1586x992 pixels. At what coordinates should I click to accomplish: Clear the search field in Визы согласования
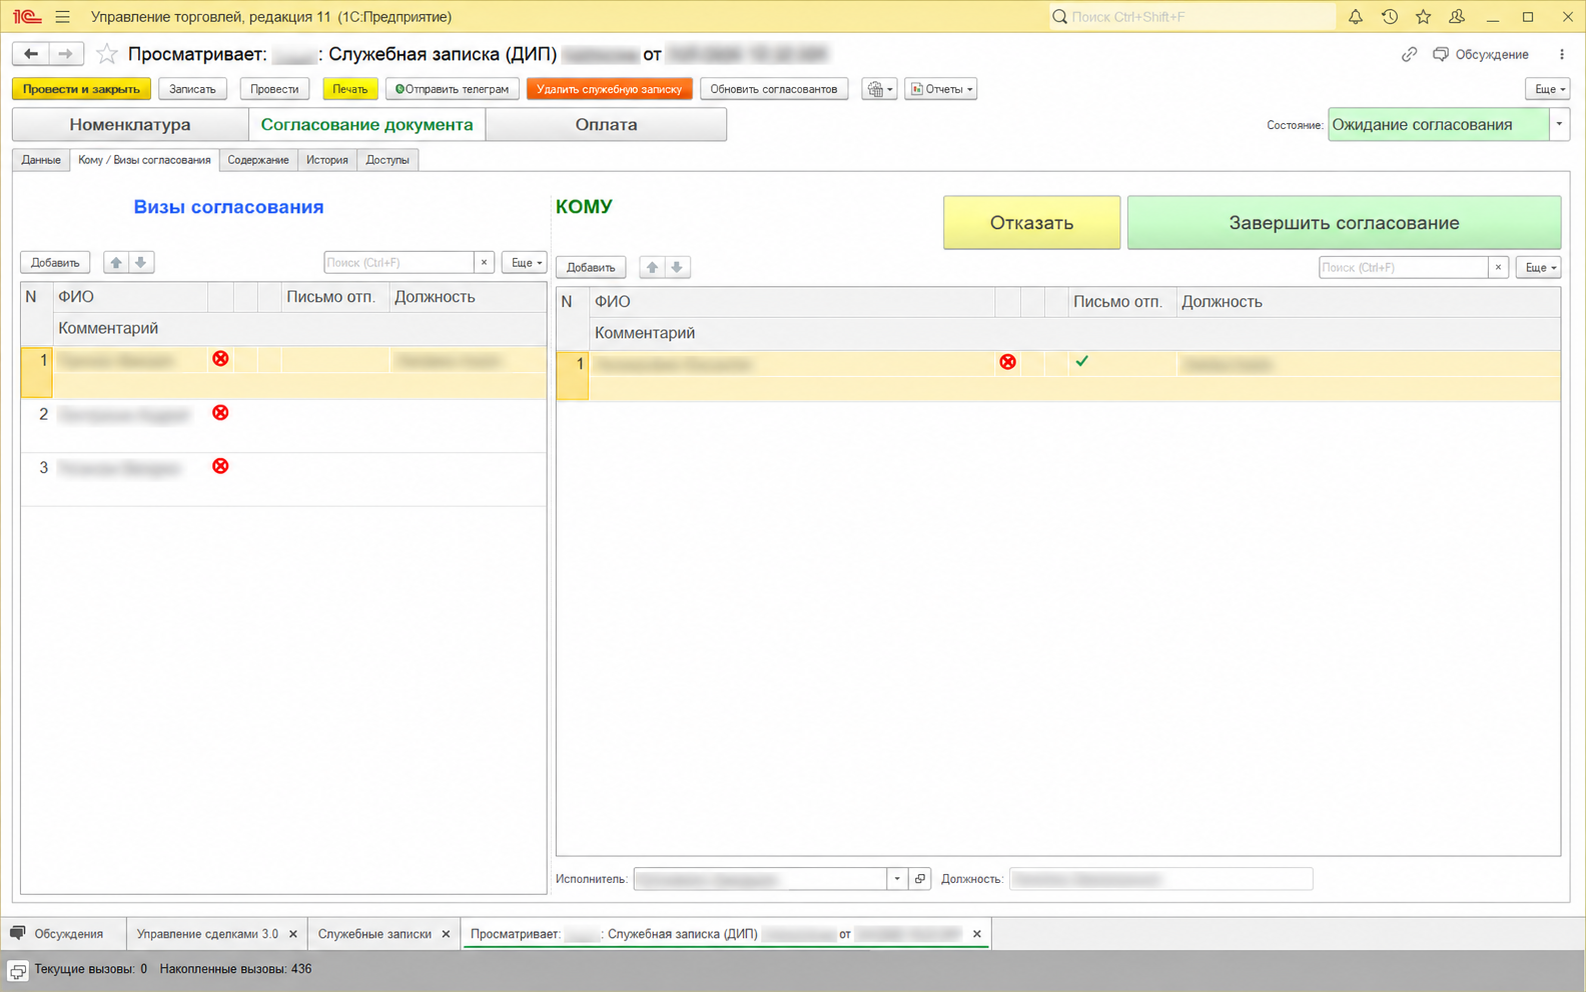pos(484,262)
